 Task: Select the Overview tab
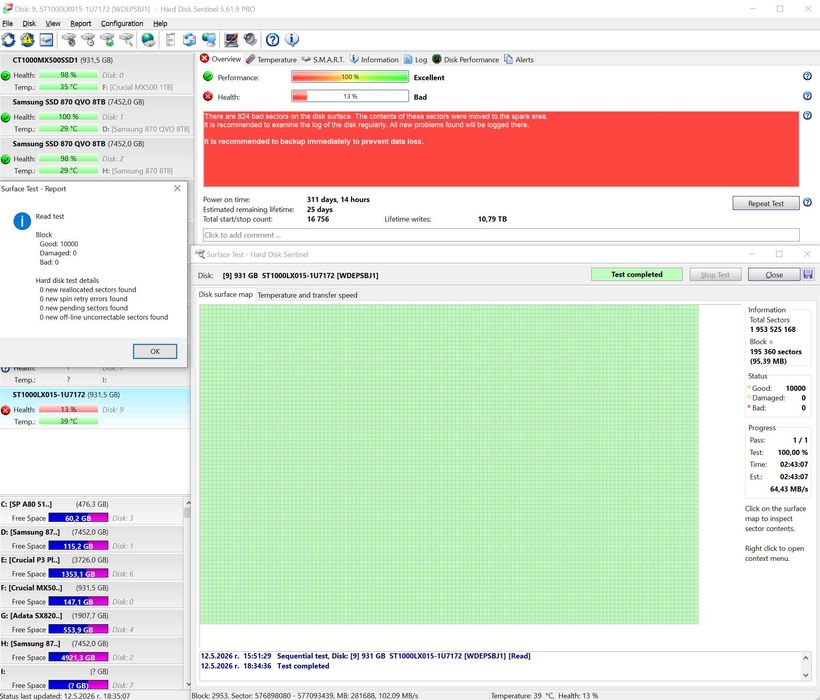(x=221, y=59)
